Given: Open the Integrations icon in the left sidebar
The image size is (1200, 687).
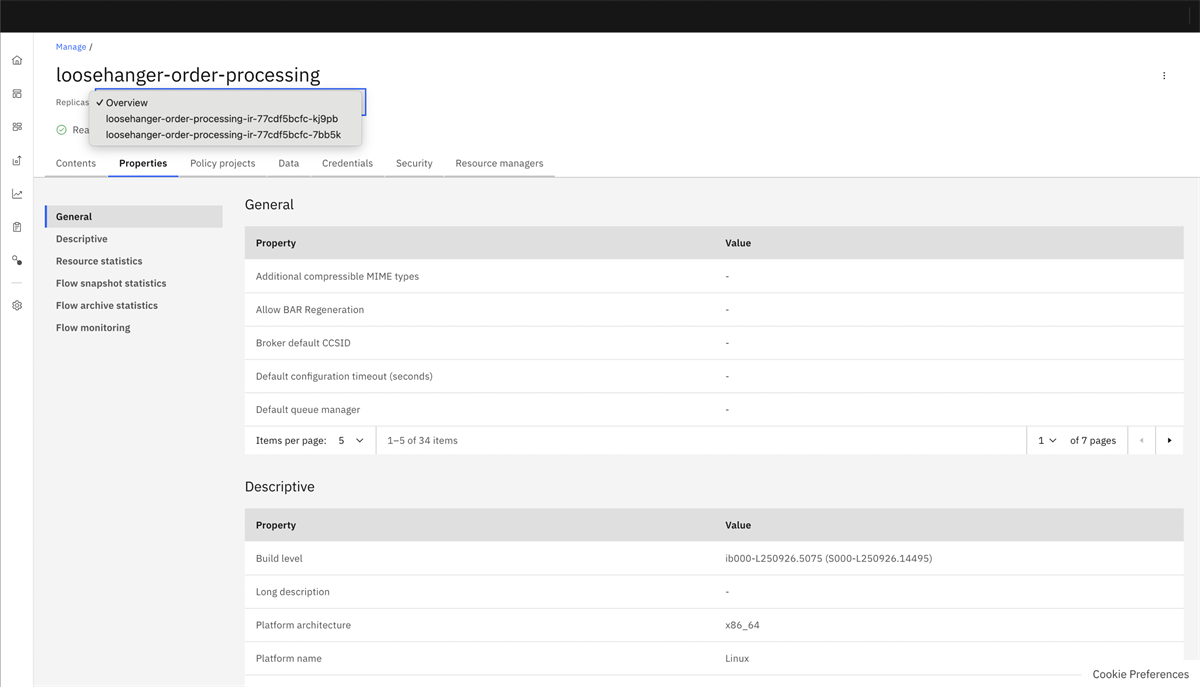Looking at the screenshot, I should point(16,127).
